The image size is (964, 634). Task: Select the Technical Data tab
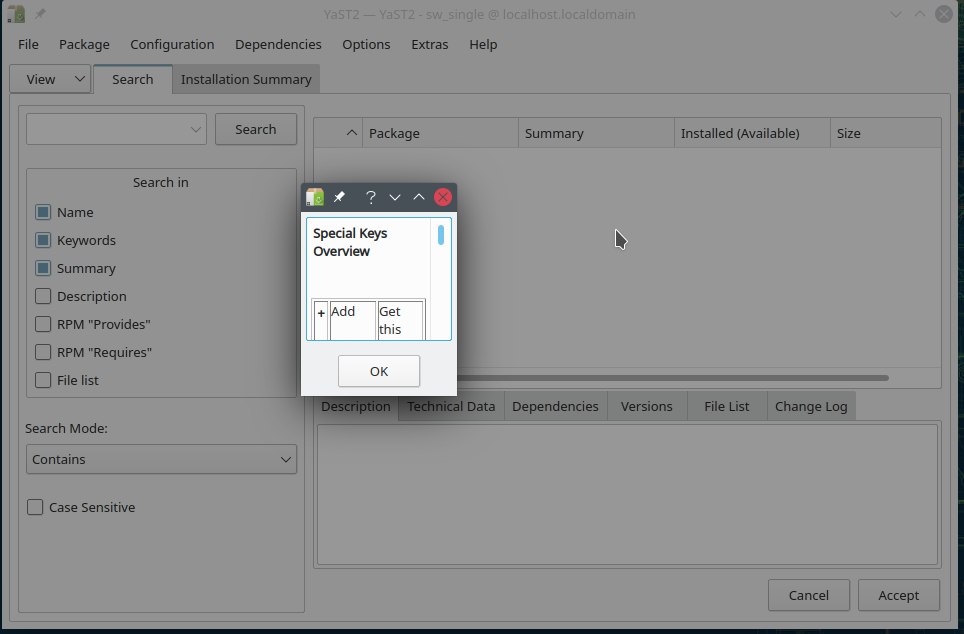pos(451,406)
